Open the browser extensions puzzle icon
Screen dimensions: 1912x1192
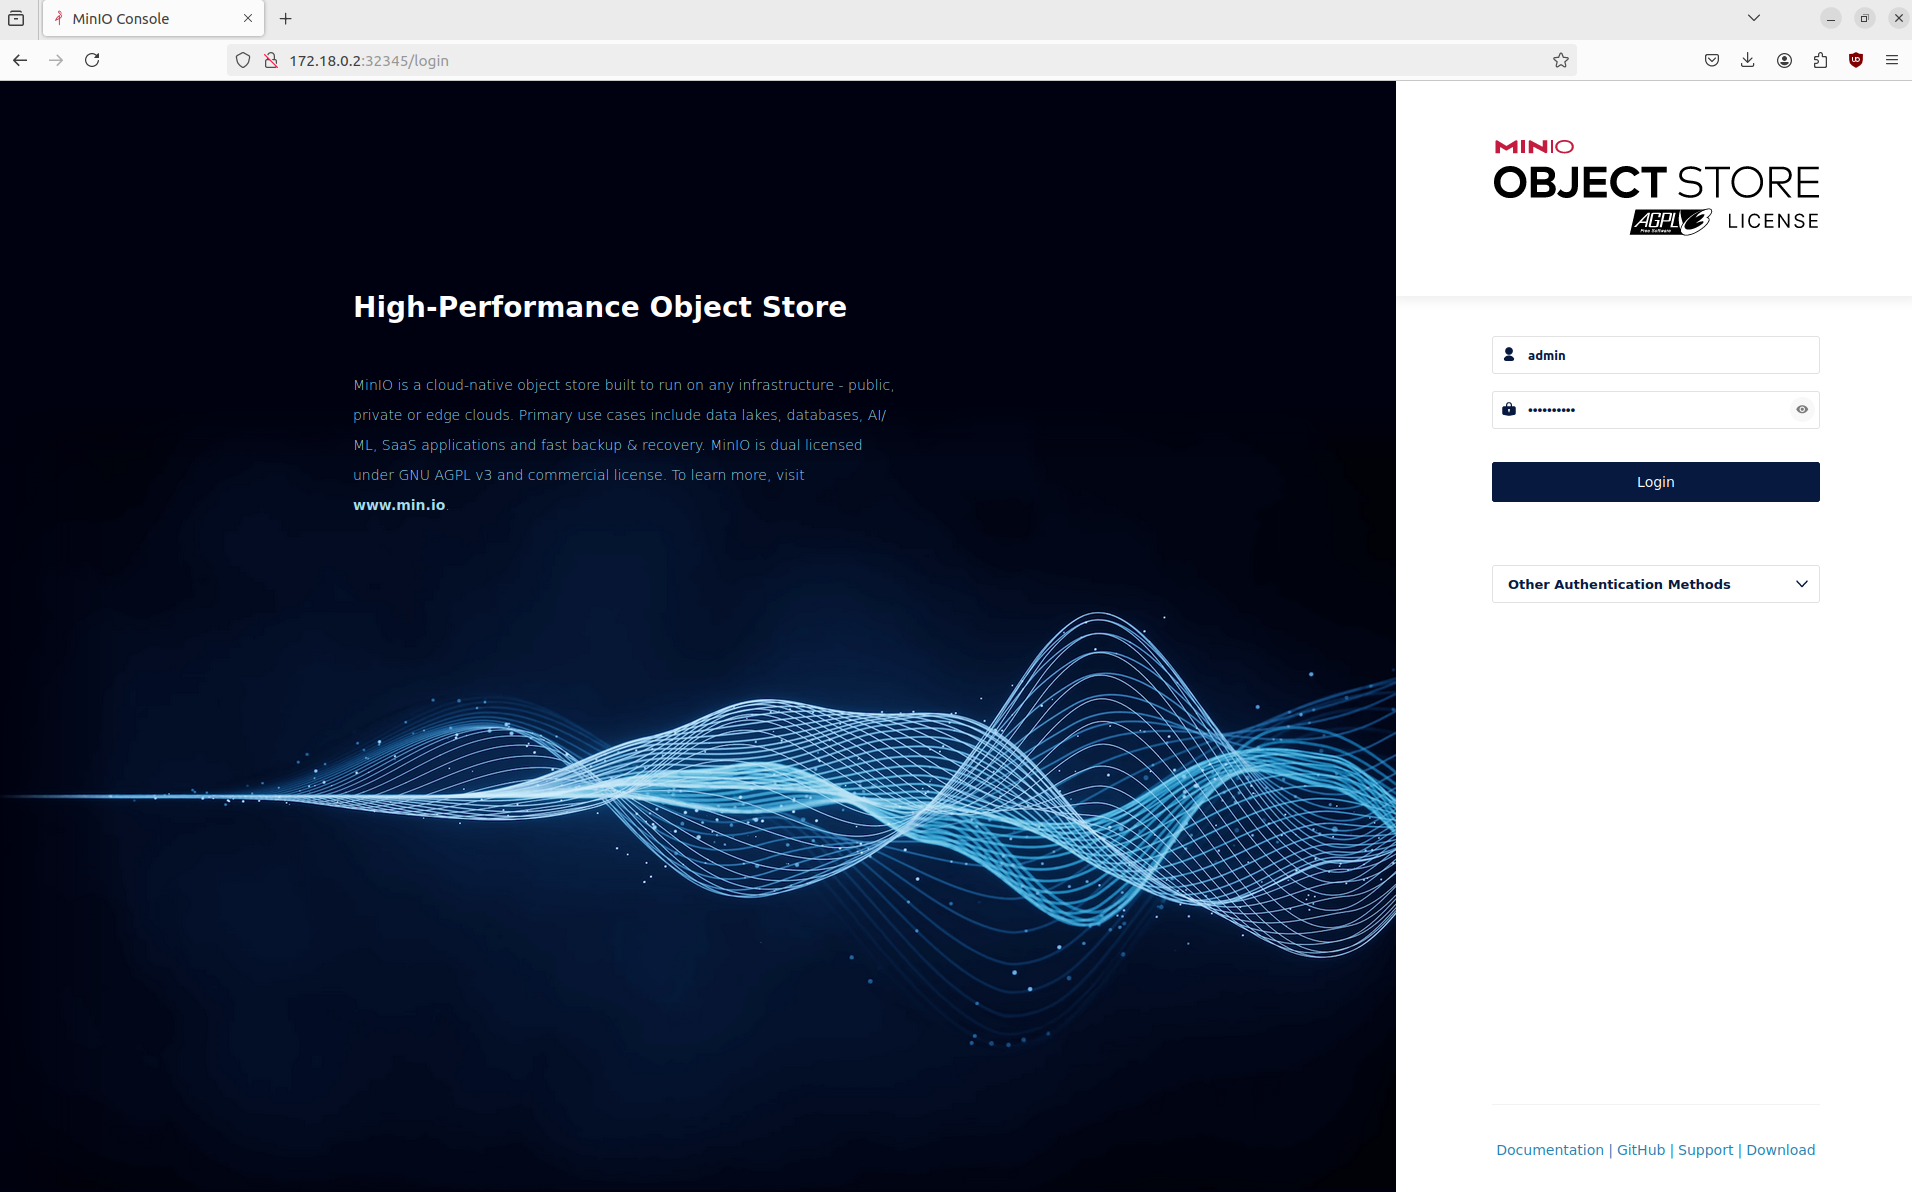click(x=1820, y=60)
